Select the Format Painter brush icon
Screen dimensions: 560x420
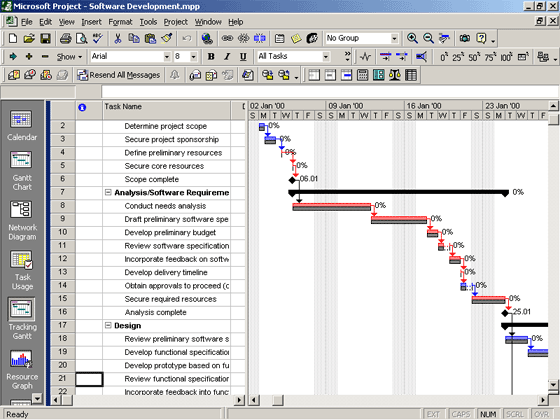(x=167, y=38)
